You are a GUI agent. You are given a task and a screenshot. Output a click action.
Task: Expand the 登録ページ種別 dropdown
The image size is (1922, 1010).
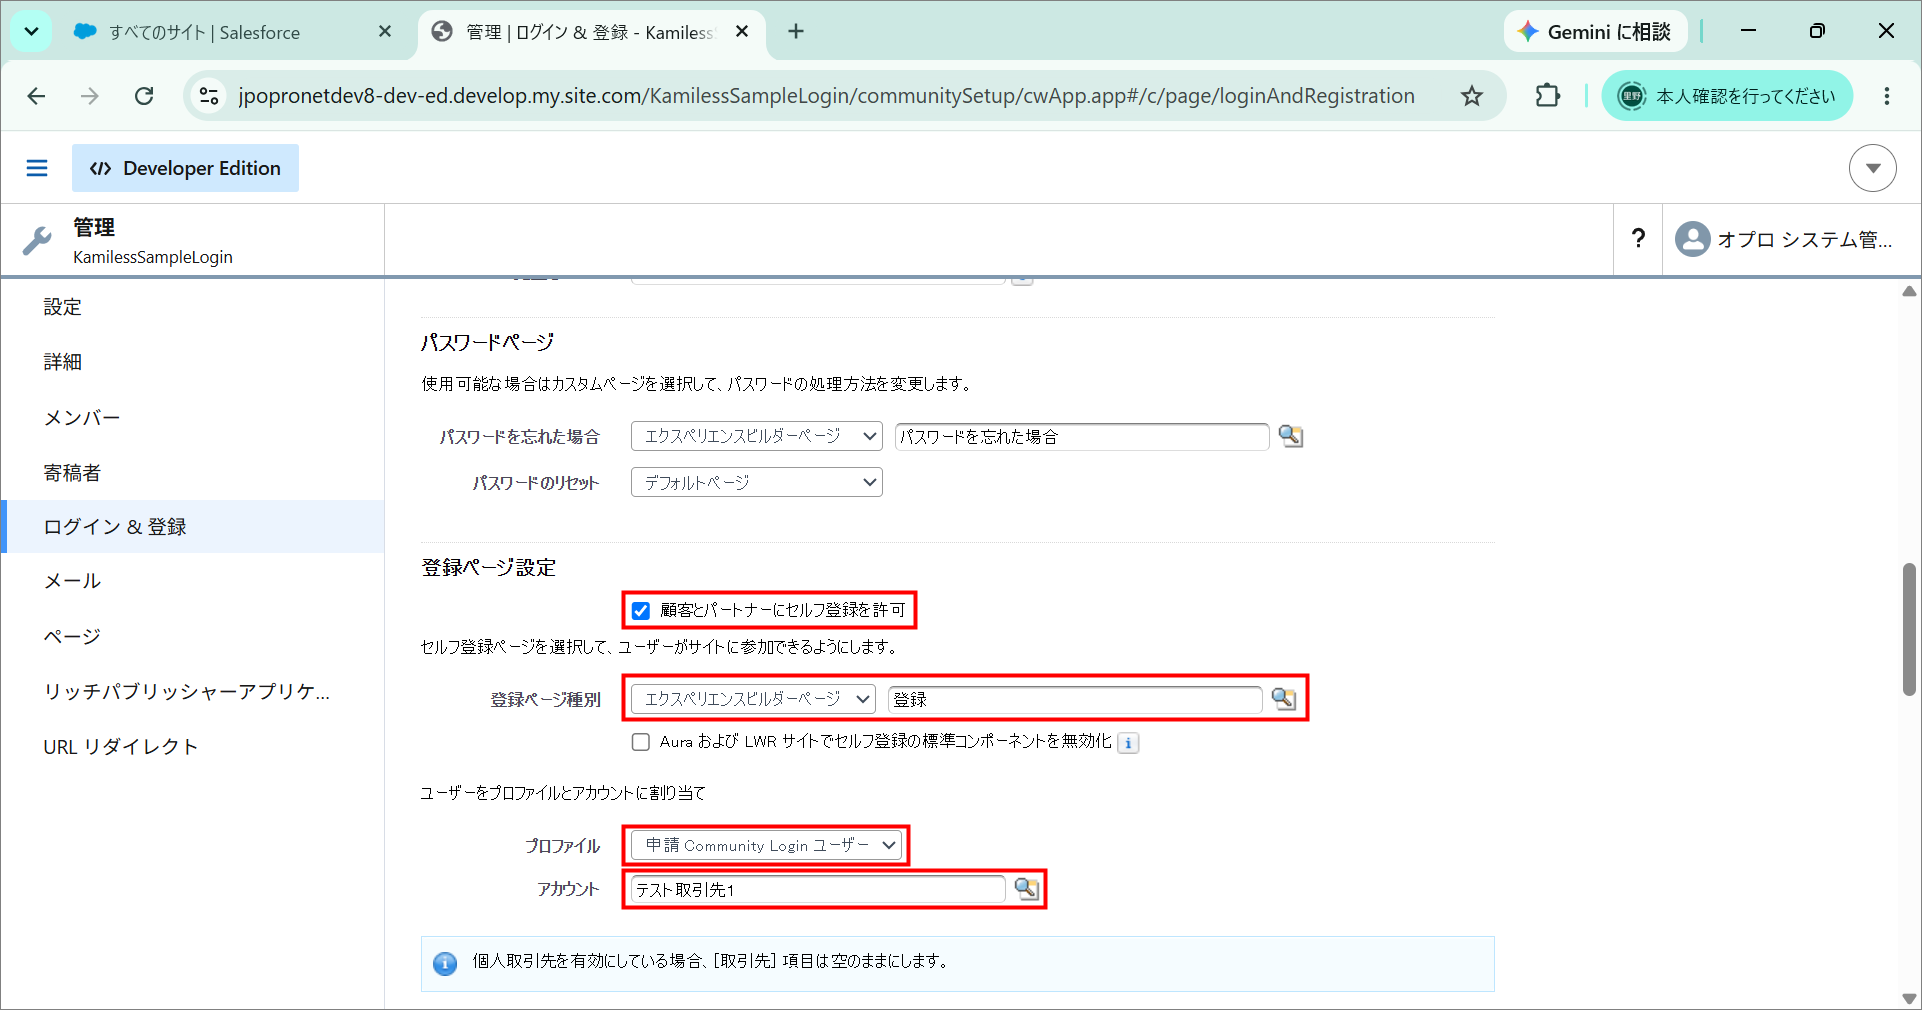(753, 699)
